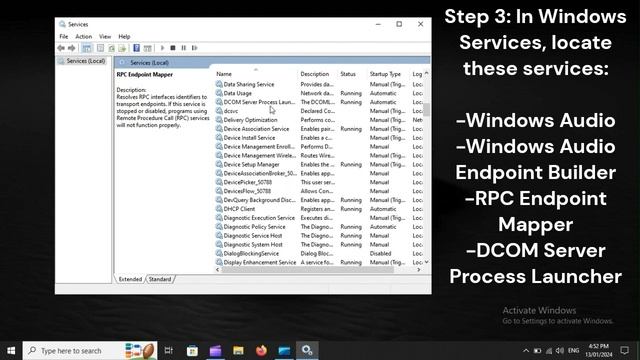Viewport: 640px width, 360px height.
Task: Click the Restart Service toolbar icon
Action: pyautogui.click(x=195, y=48)
